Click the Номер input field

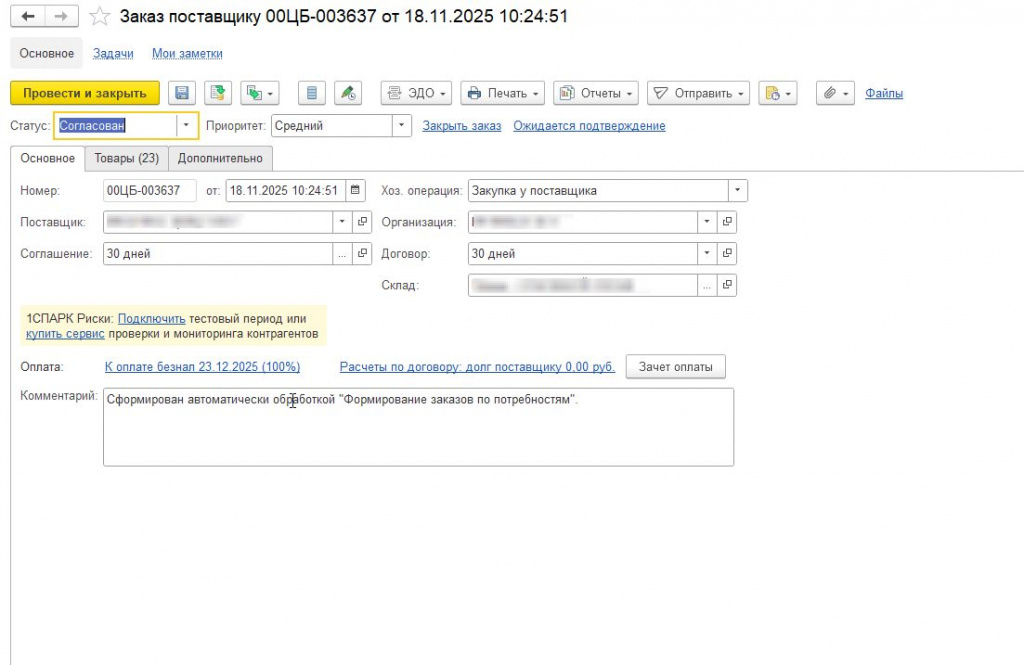150,191
